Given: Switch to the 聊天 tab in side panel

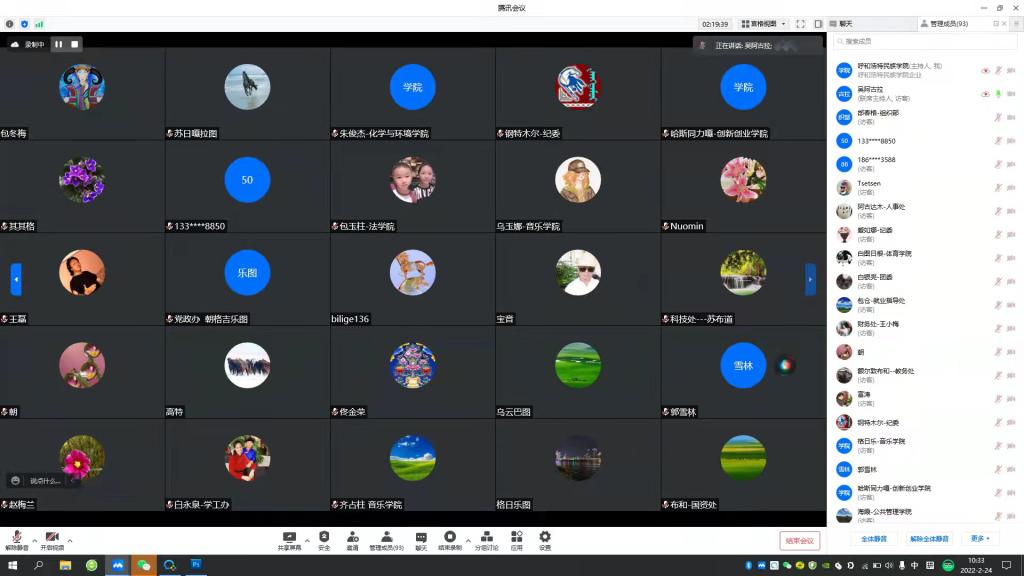Looking at the screenshot, I should 846,23.
